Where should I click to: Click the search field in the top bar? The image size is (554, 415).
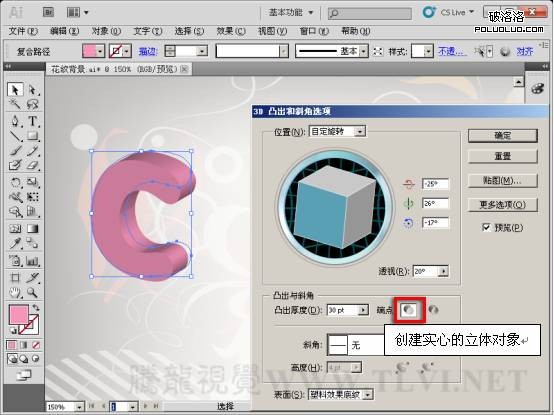coord(370,13)
